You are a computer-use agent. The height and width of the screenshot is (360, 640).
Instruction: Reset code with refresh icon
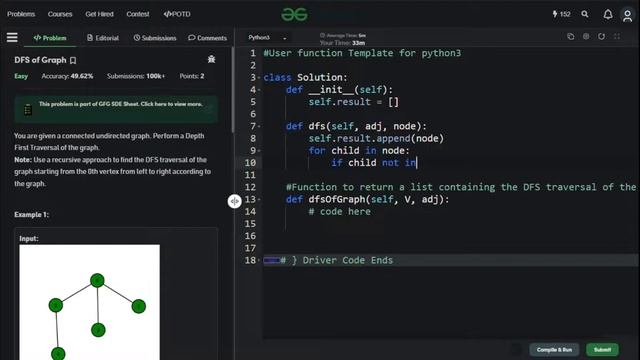(602, 37)
